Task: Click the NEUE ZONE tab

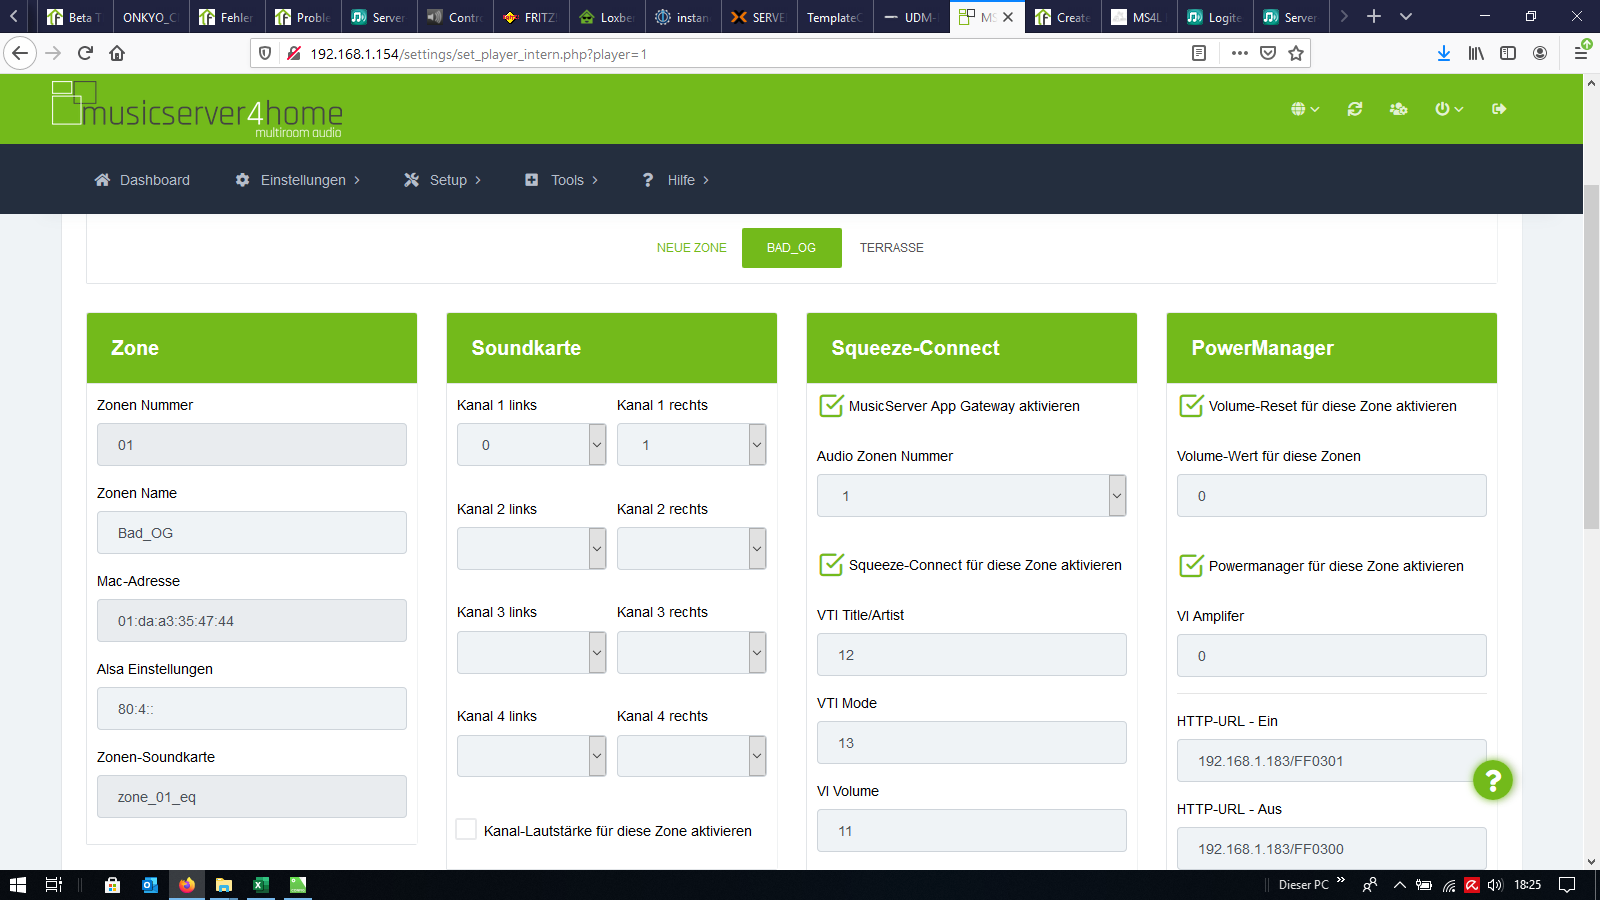Action: tap(692, 248)
